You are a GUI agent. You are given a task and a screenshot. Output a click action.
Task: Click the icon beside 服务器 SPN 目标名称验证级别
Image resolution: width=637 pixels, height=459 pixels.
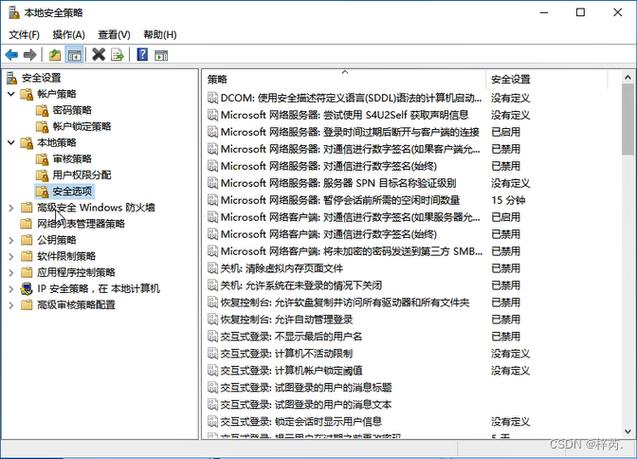(212, 183)
